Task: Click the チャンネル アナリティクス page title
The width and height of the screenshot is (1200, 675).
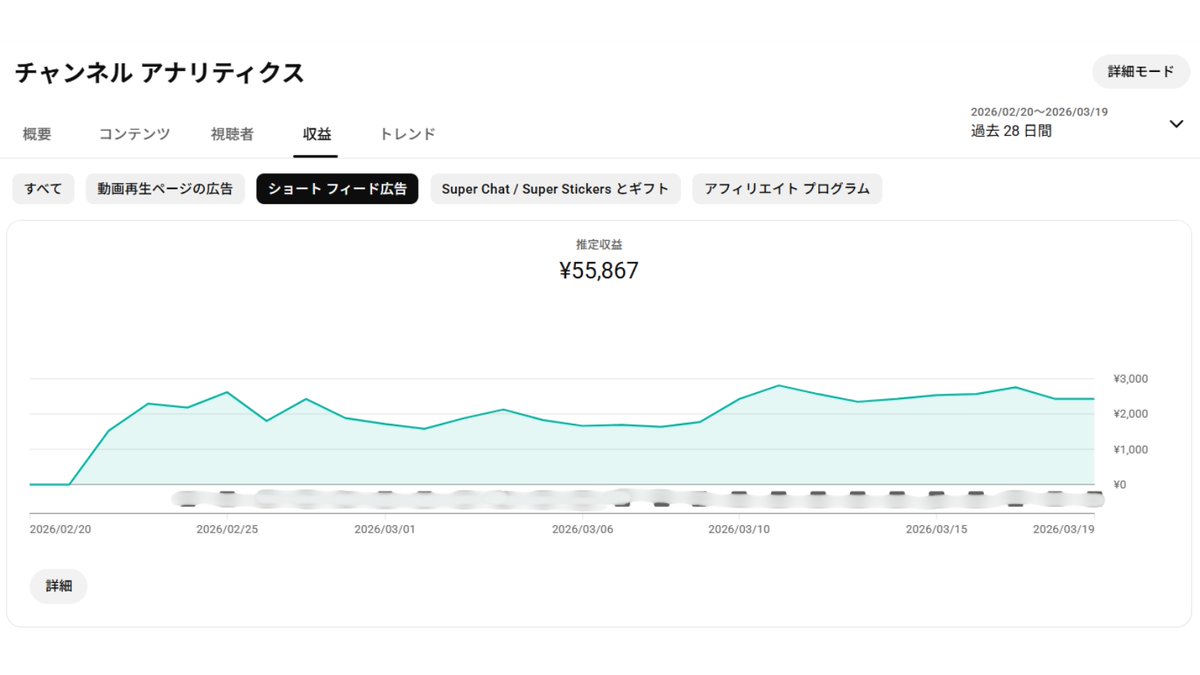Action: [160, 73]
